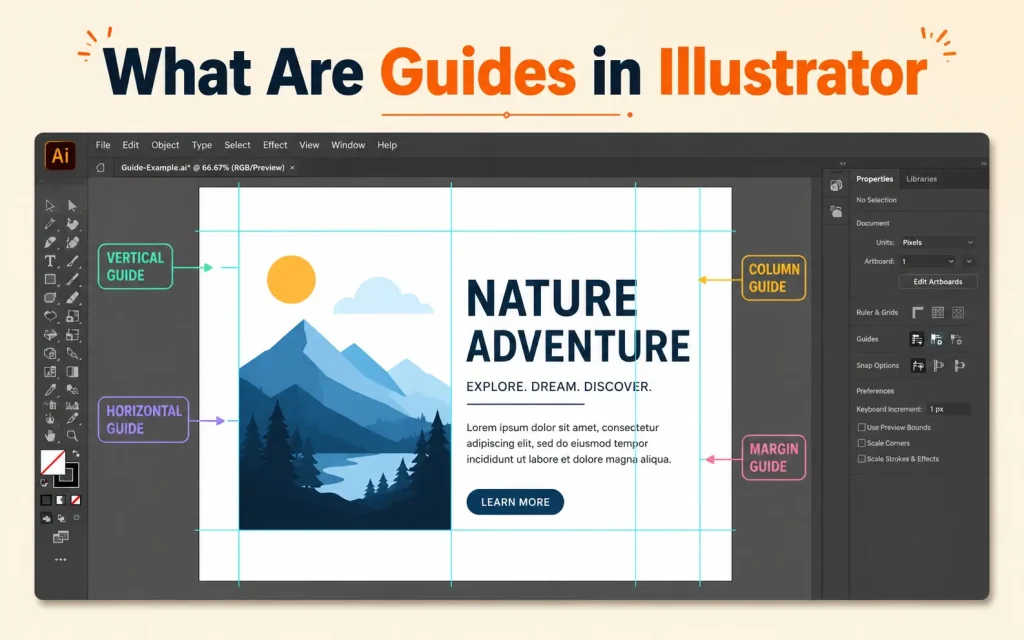Pick the Eraser tool
1024x640 pixels.
coord(72,298)
